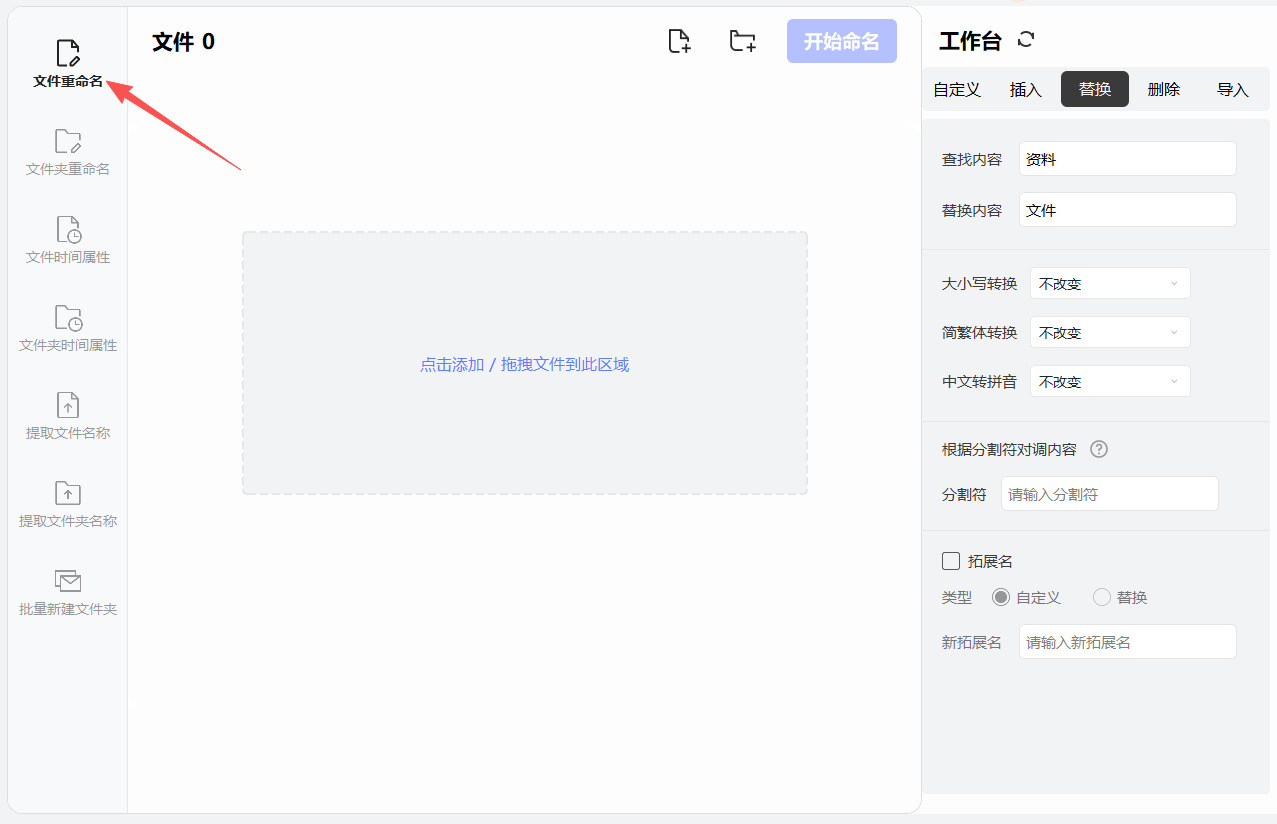This screenshot has width=1277, height=824.
Task: Switch to the 插入 tab
Action: [1026, 89]
